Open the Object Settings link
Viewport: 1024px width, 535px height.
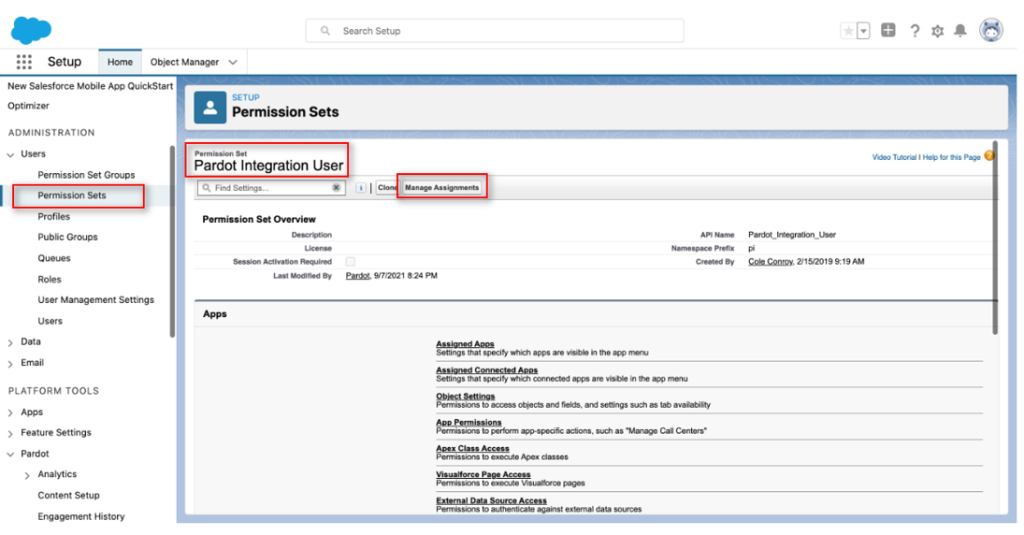point(465,396)
